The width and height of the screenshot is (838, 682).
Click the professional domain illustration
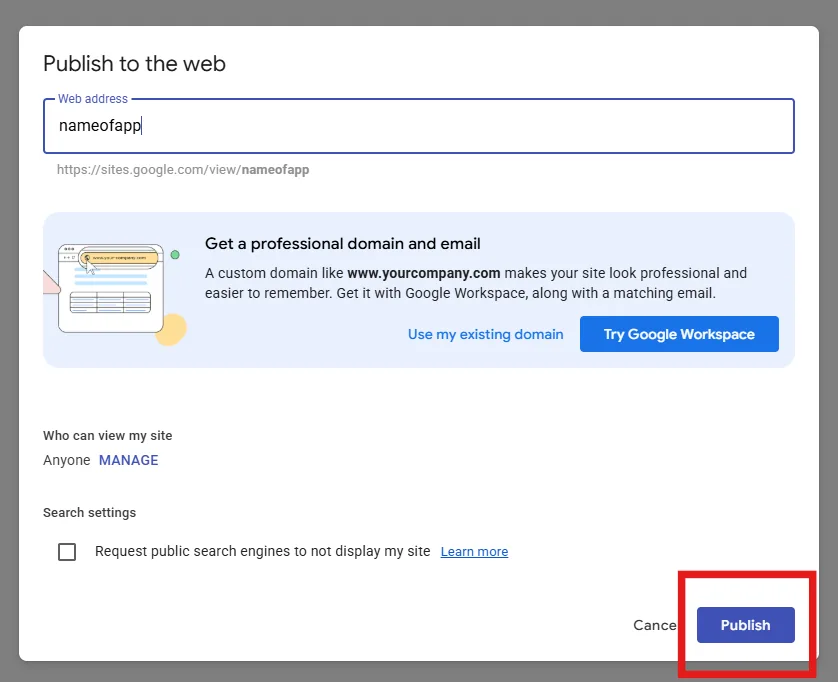tap(115, 293)
